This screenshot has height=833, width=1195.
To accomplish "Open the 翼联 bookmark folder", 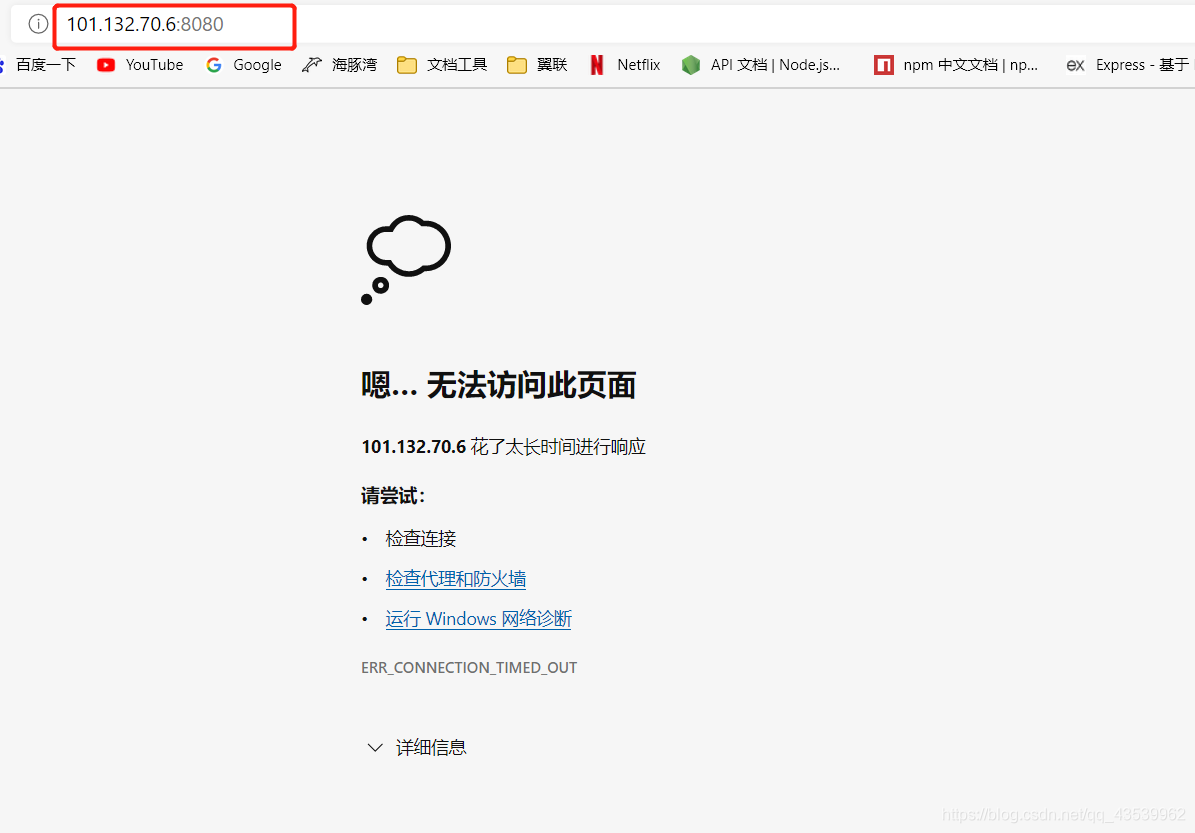I will [x=537, y=65].
